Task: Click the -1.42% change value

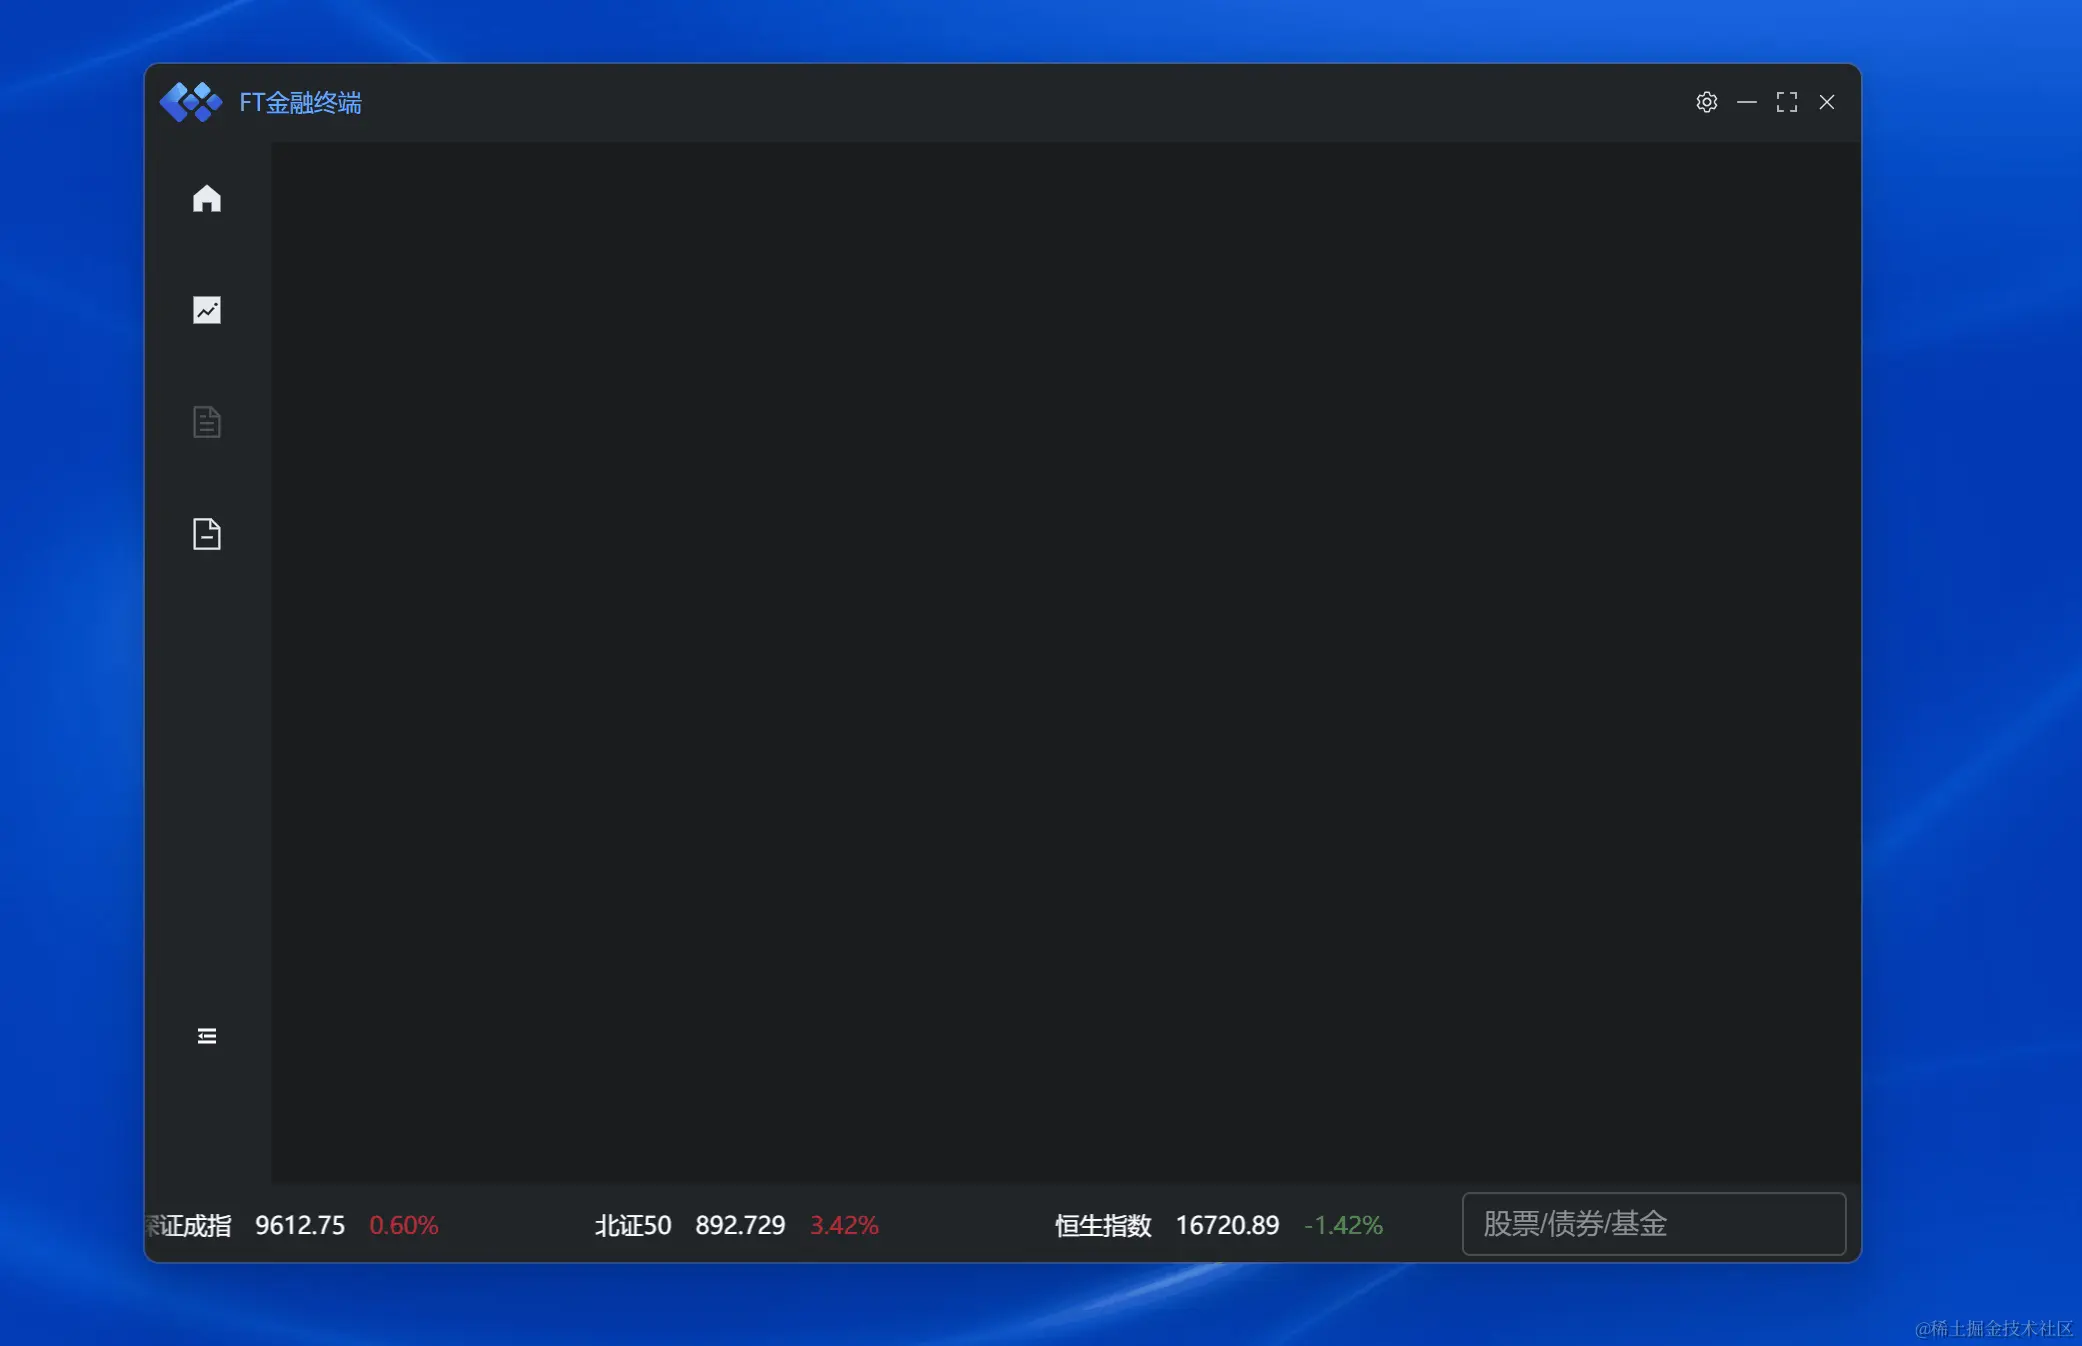Action: 1343,1225
